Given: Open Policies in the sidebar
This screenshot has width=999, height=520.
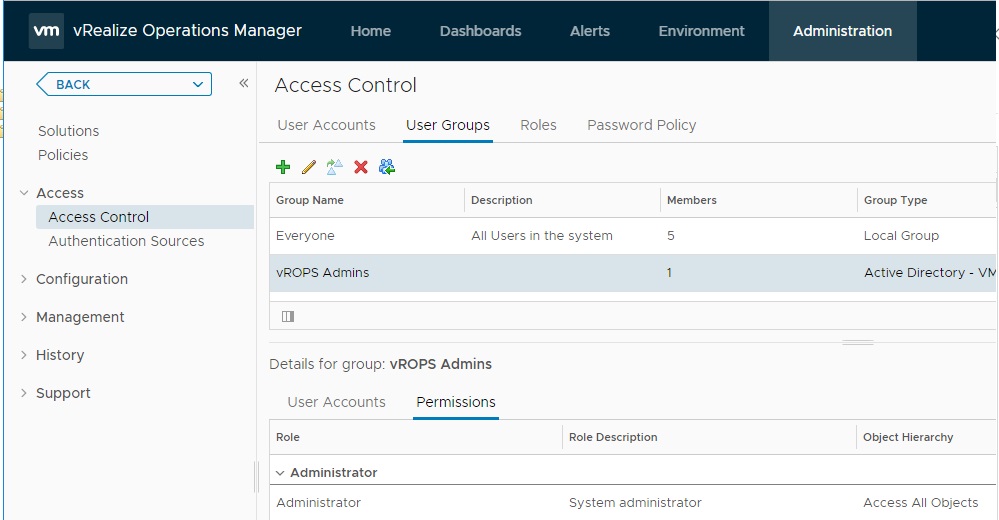Looking at the screenshot, I should click(63, 155).
